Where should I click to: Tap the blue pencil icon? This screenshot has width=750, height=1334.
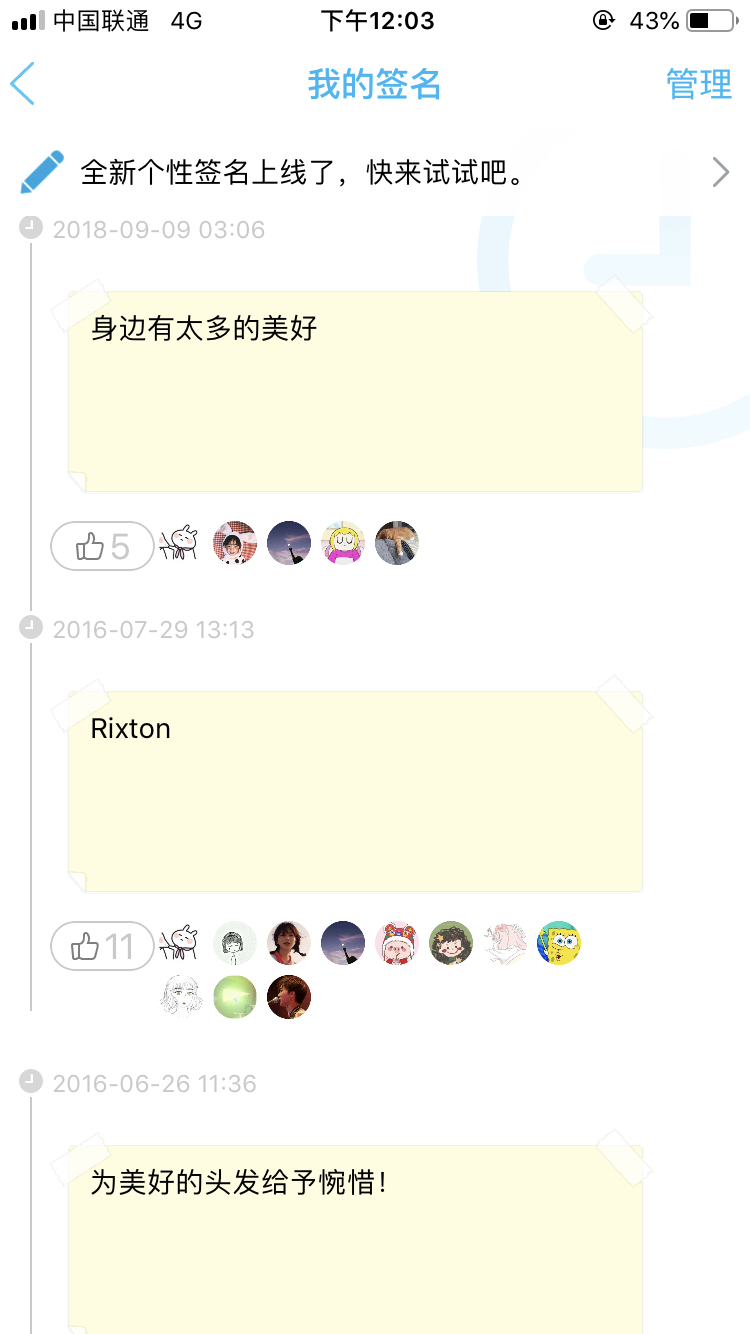coord(42,172)
